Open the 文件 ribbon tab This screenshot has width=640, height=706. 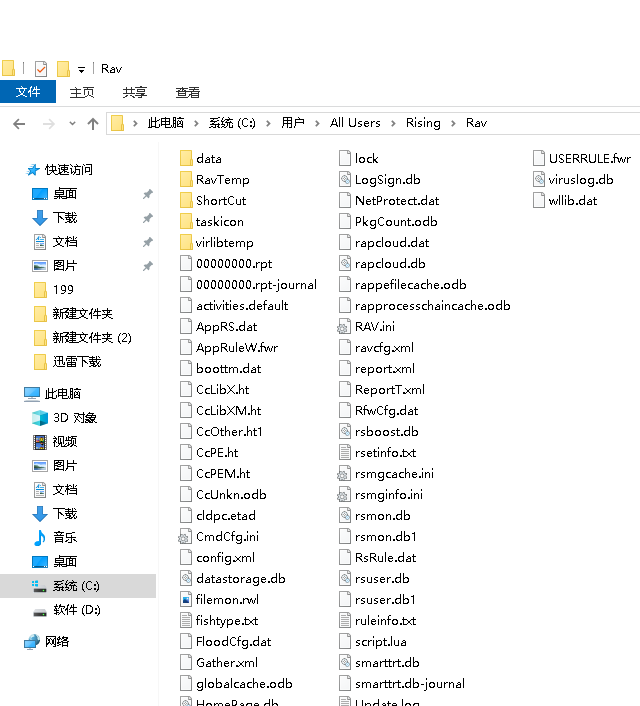pyautogui.click(x=28, y=92)
